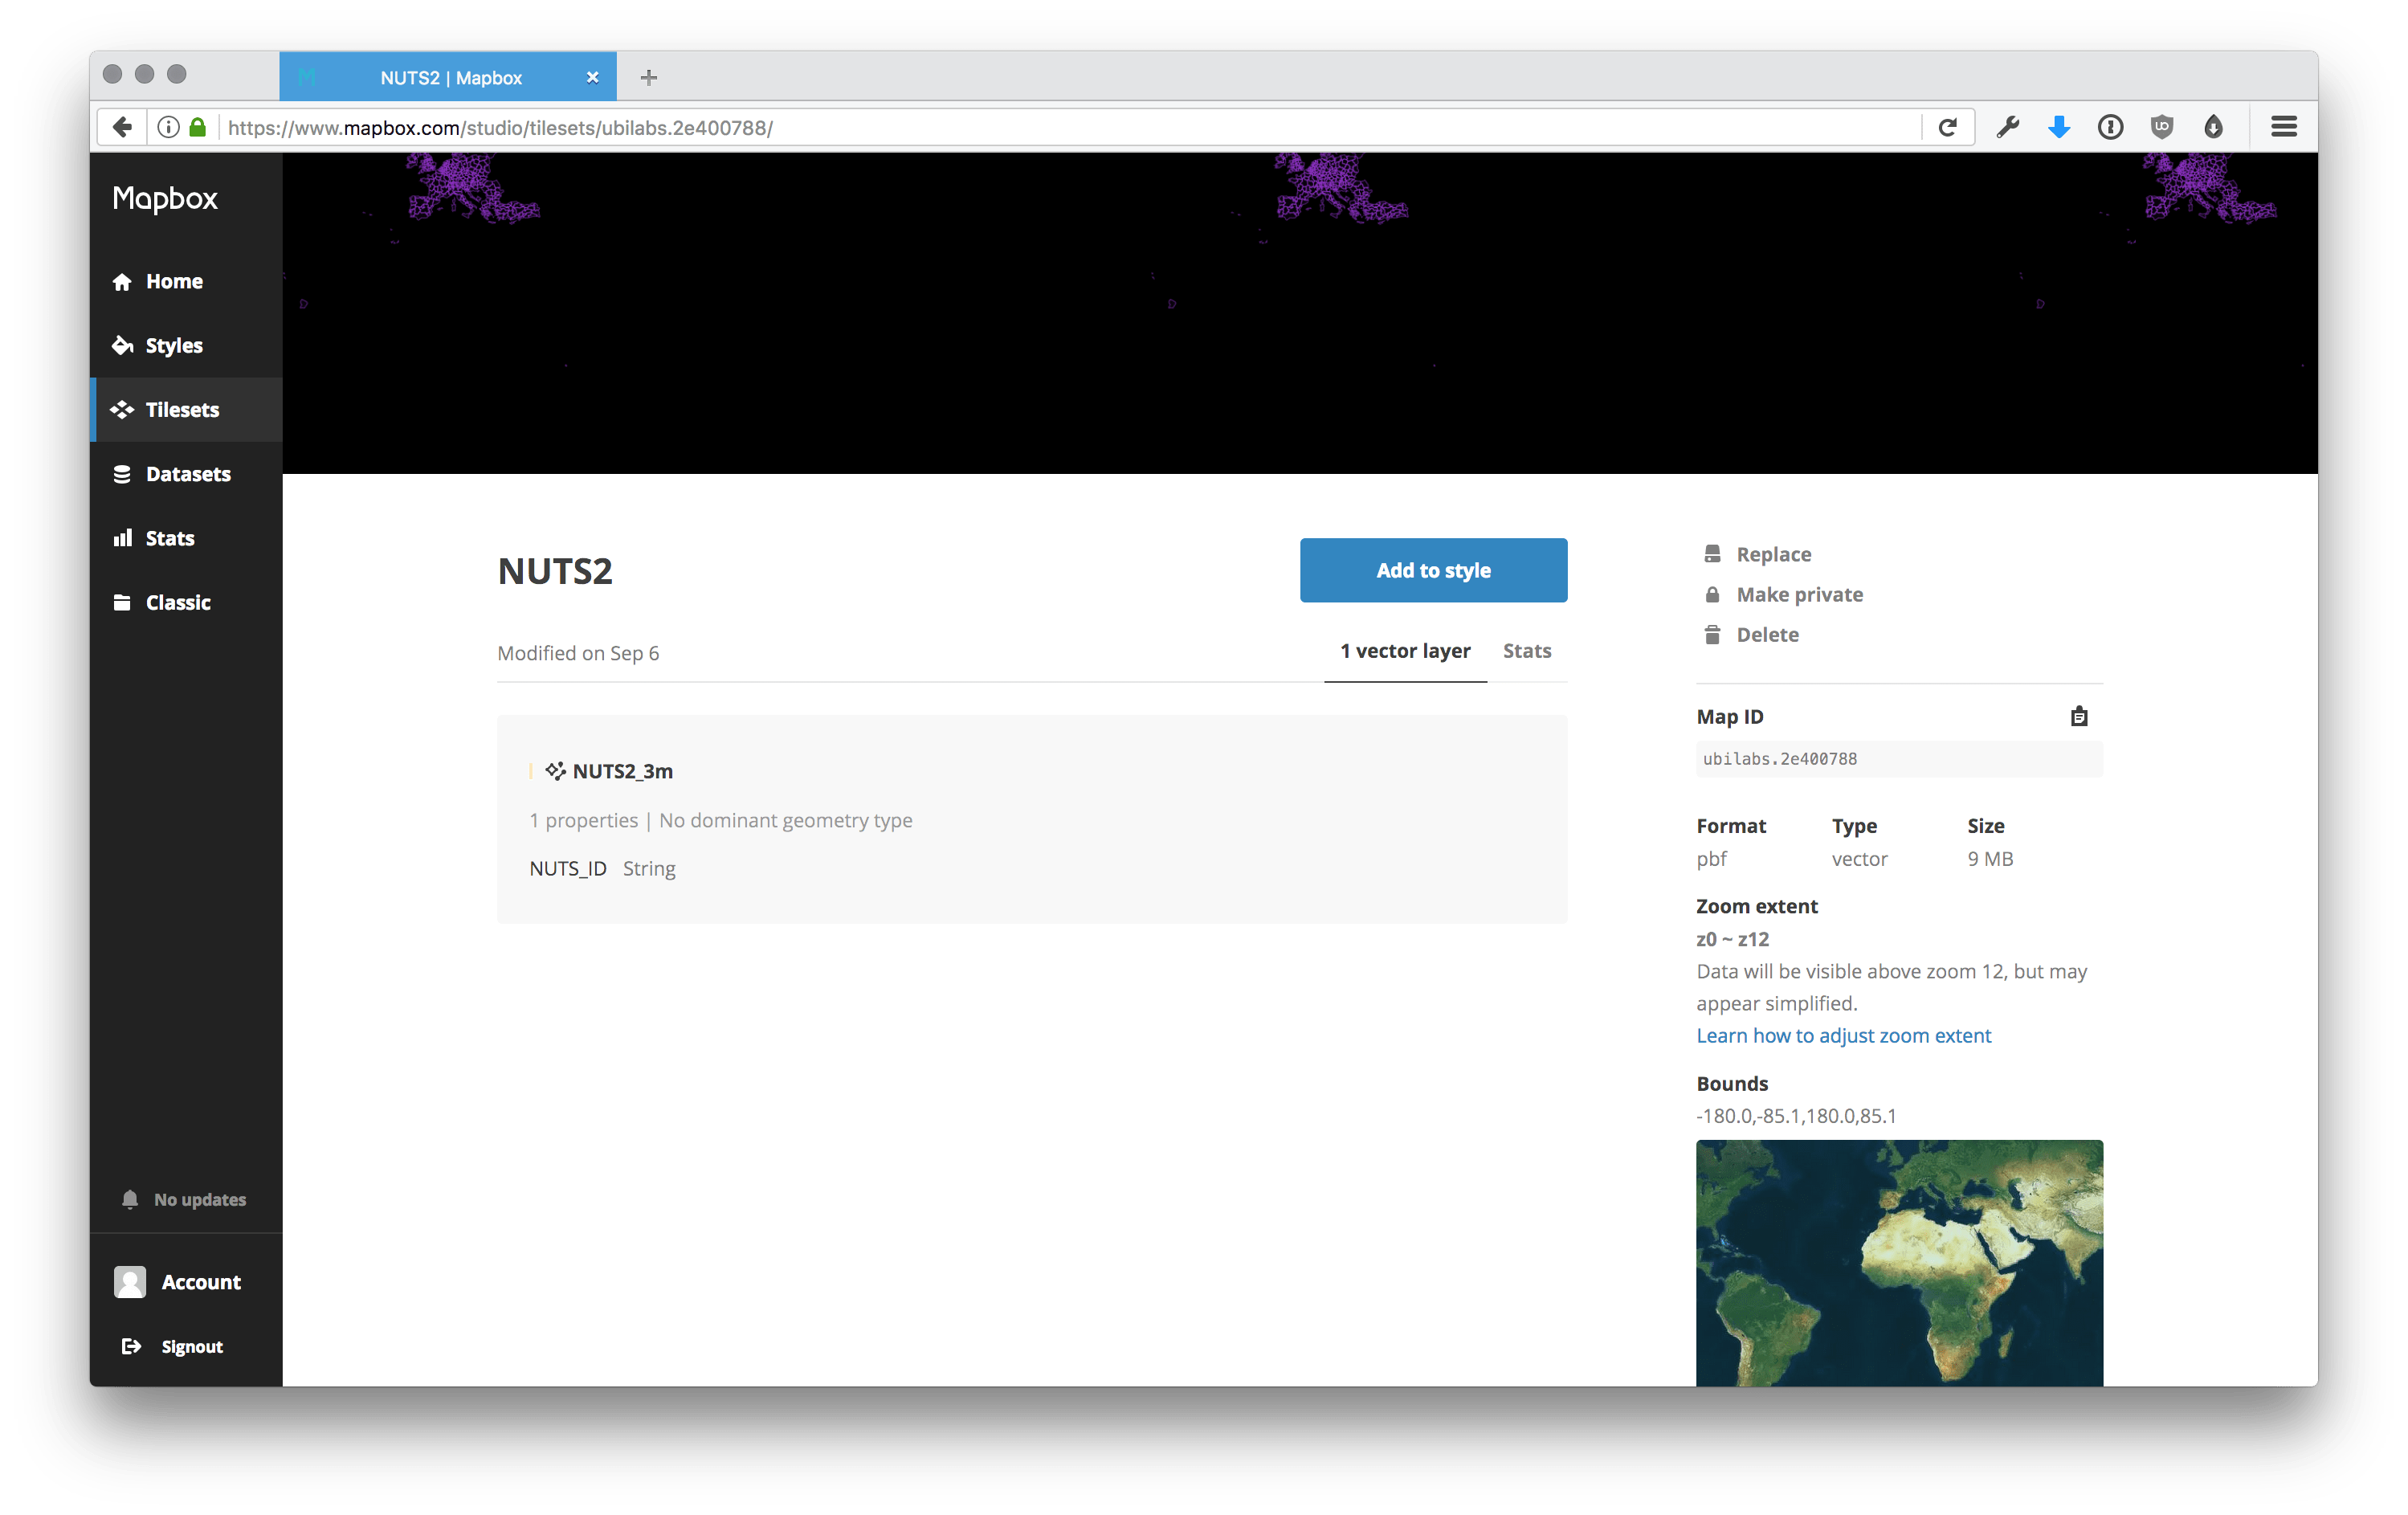Click the wrench developer tools icon
Screen dimensions: 2408x1515
2007,127
